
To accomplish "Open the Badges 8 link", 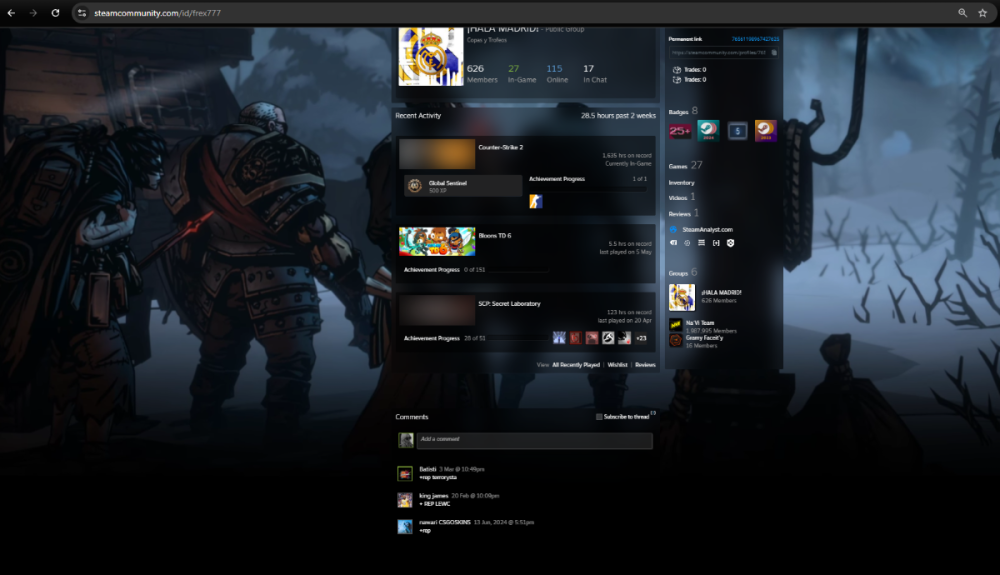I will (683, 112).
